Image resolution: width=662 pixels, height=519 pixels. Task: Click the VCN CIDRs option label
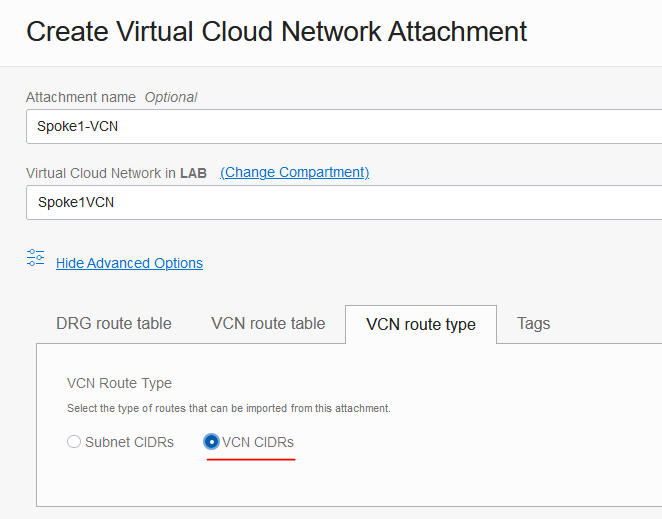258,441
